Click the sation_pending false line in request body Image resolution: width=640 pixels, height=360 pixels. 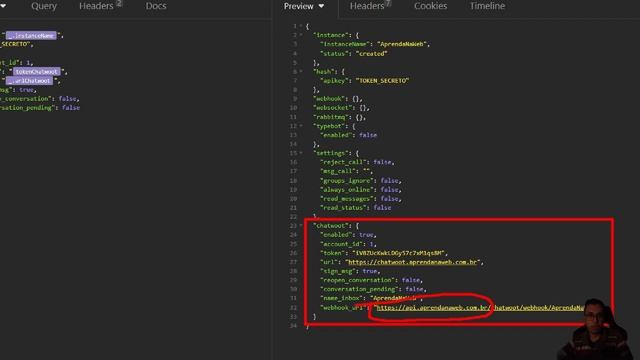point(40,108)
